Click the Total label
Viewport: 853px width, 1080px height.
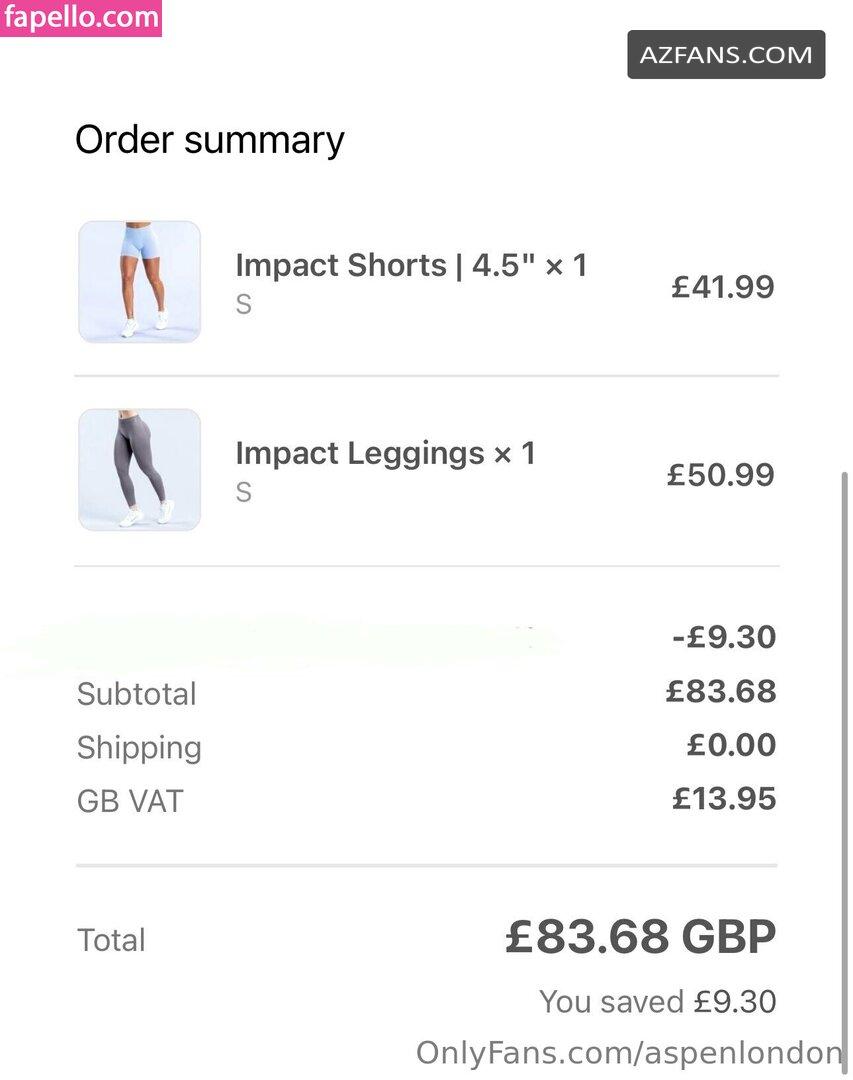111,940
